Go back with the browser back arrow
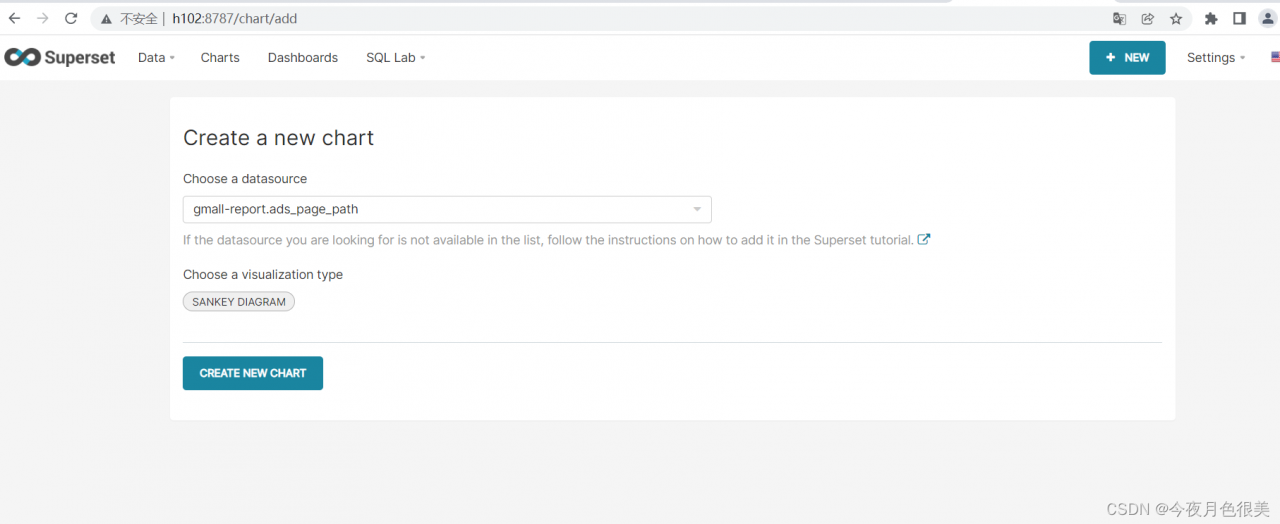1280x524 pixels. coord(14,18)
